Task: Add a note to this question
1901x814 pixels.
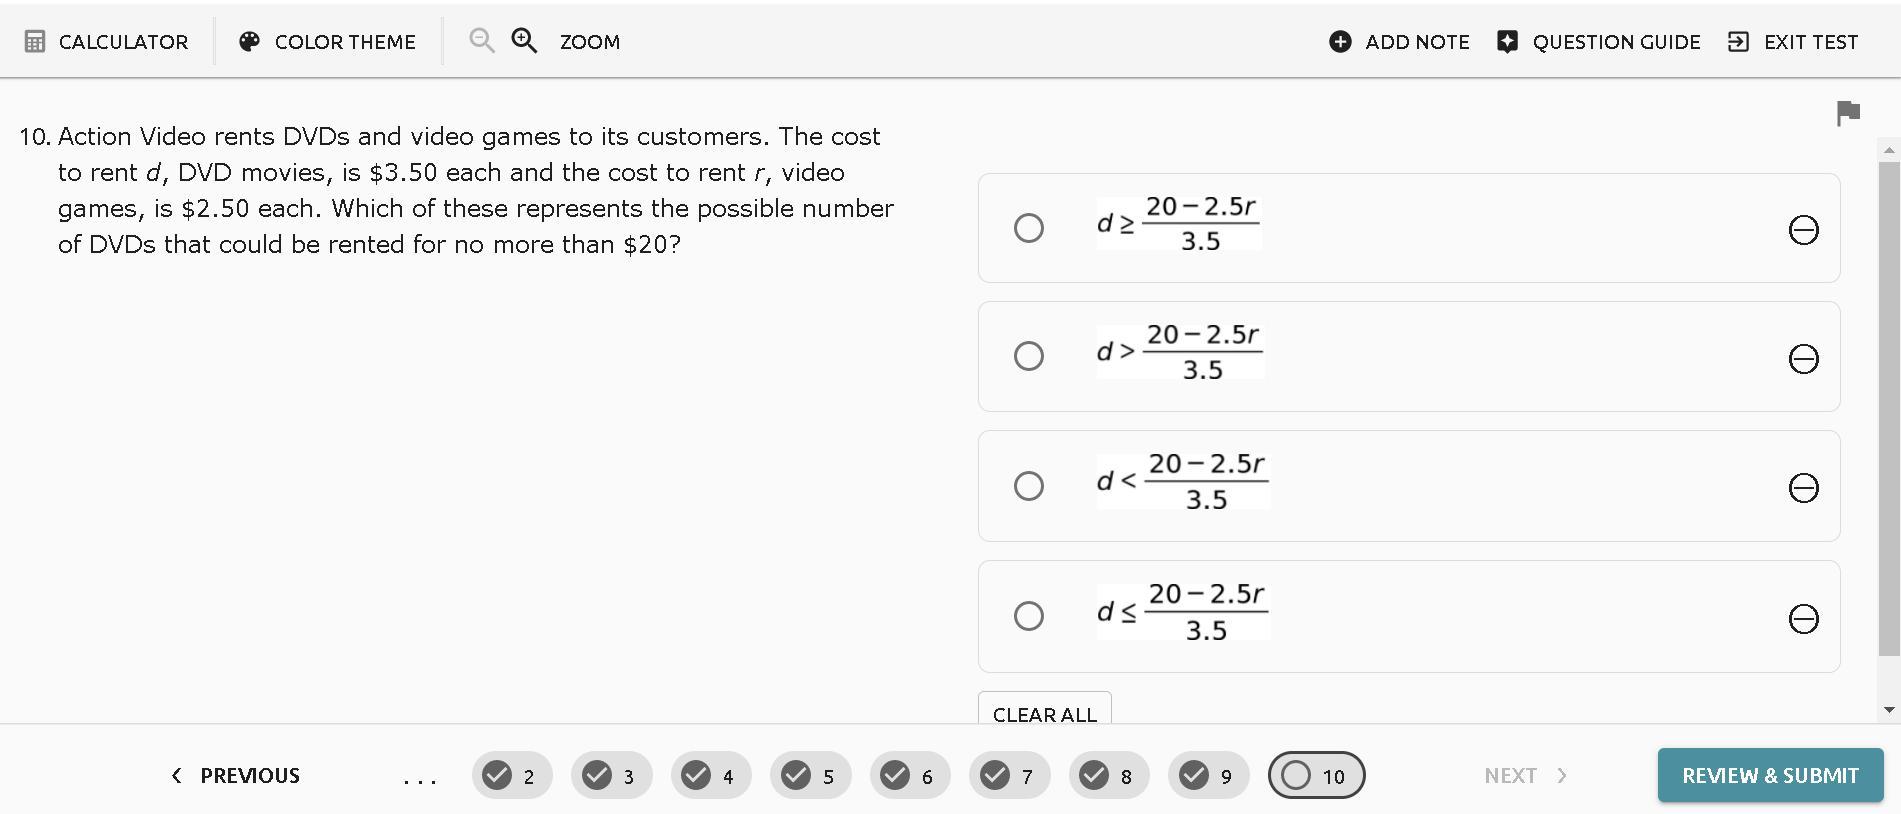Action: pos(1399,42)
